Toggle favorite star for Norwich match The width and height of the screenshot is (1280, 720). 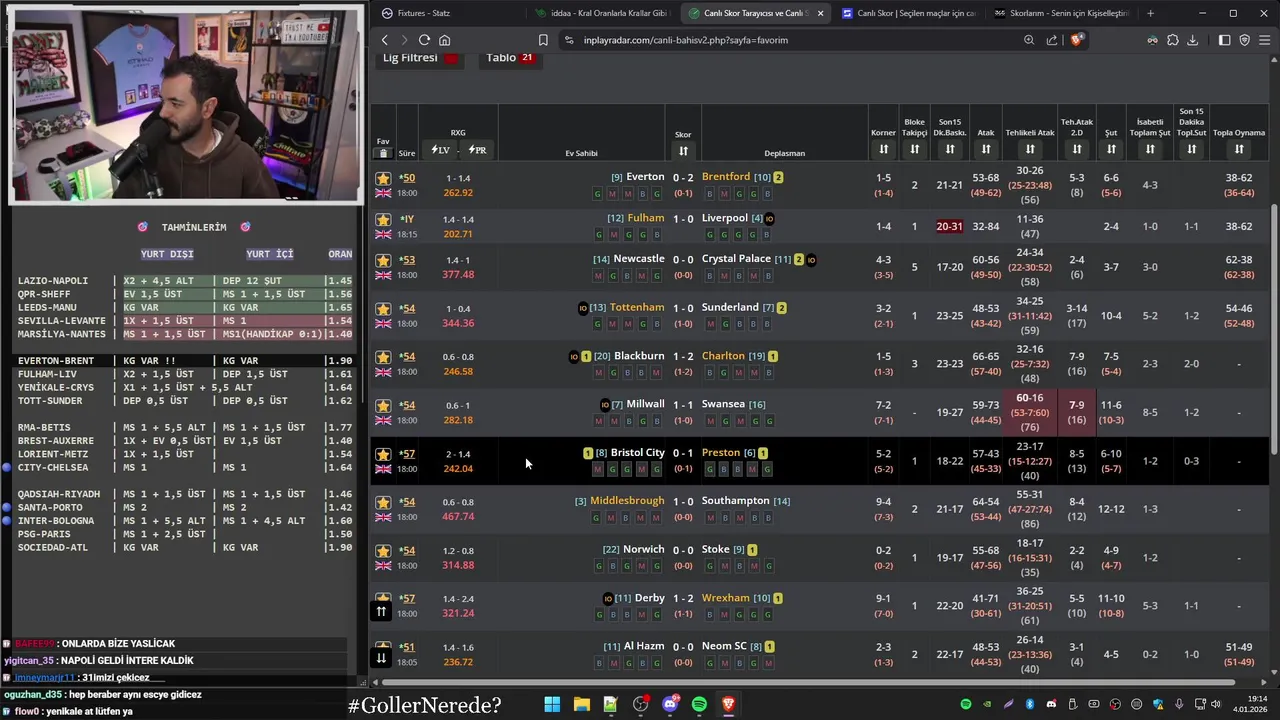[x=383, y=551]
